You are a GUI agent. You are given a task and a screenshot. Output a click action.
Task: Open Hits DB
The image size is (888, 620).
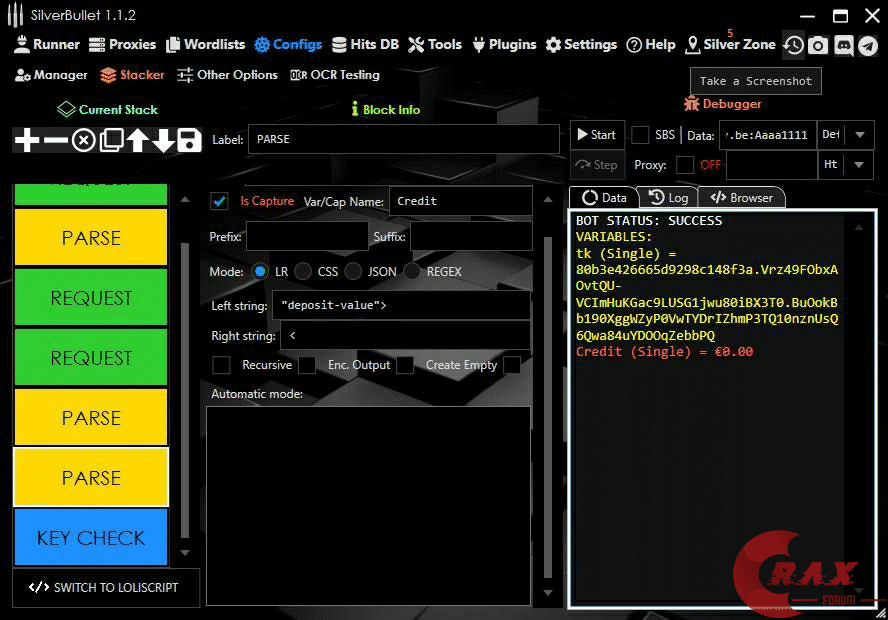(x=365, y=44)
